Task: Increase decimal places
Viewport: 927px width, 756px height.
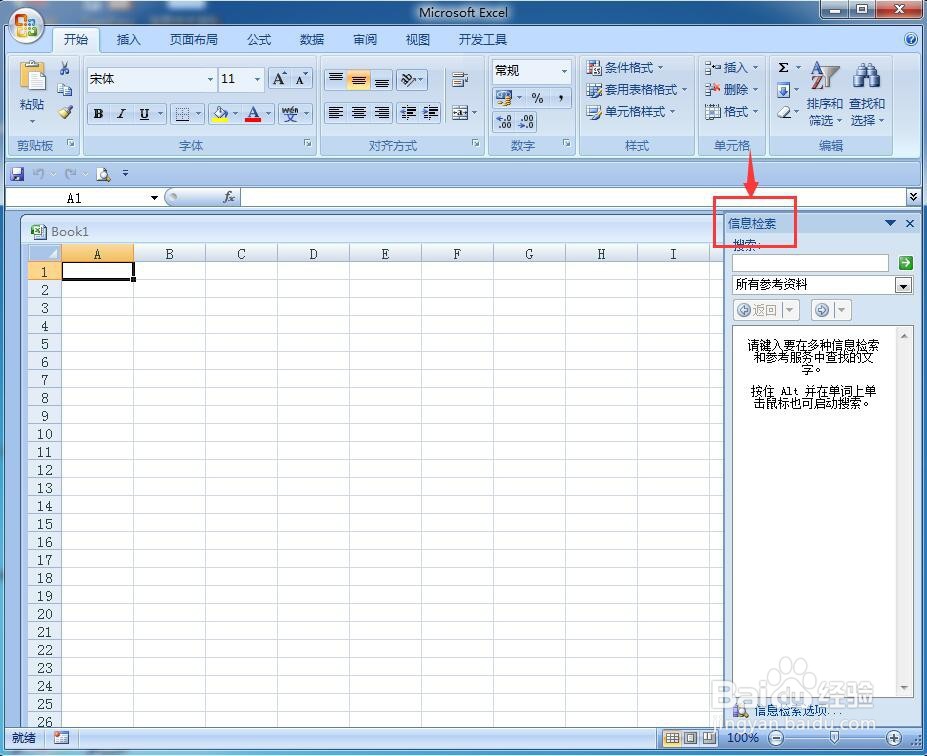Action: click(504, 122)
